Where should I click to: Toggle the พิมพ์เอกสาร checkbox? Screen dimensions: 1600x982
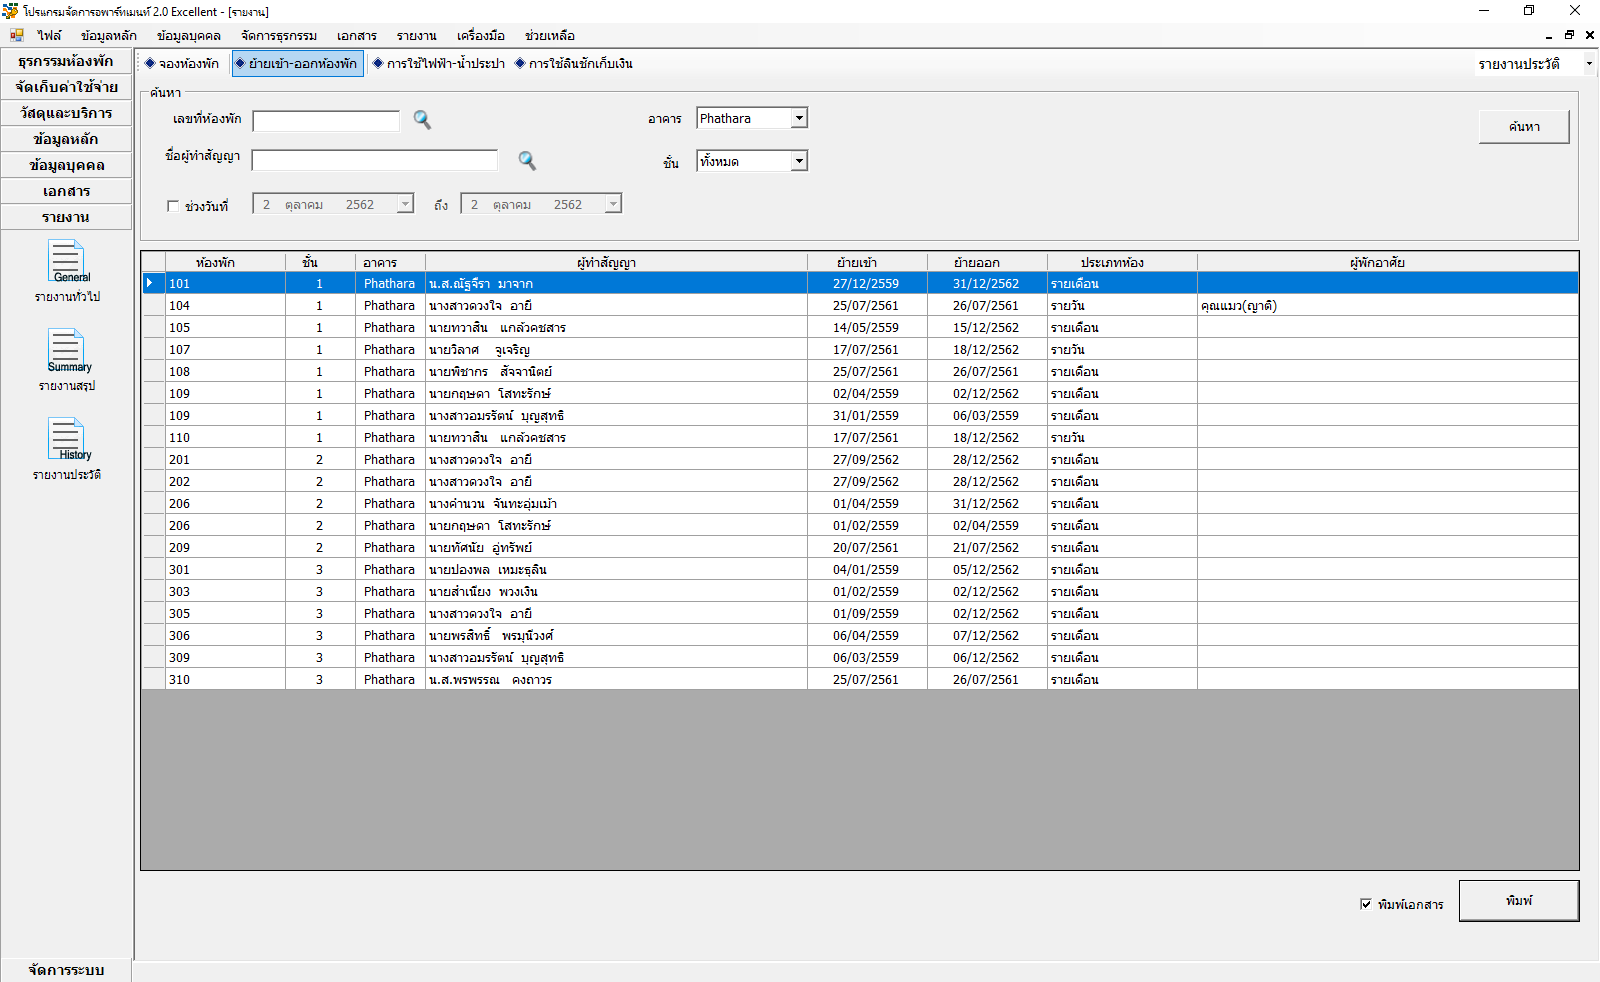pos(1366,904)
